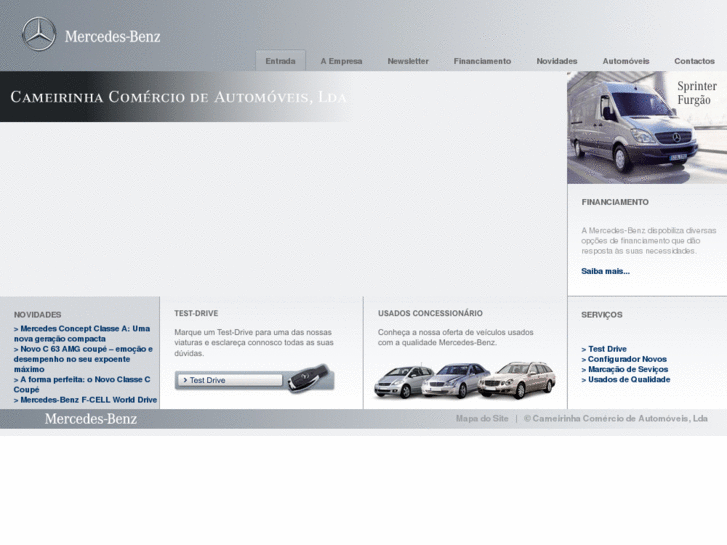Click the NOVIDADES heading
This screenshot has height=545, width=727.
click(38, 315)
